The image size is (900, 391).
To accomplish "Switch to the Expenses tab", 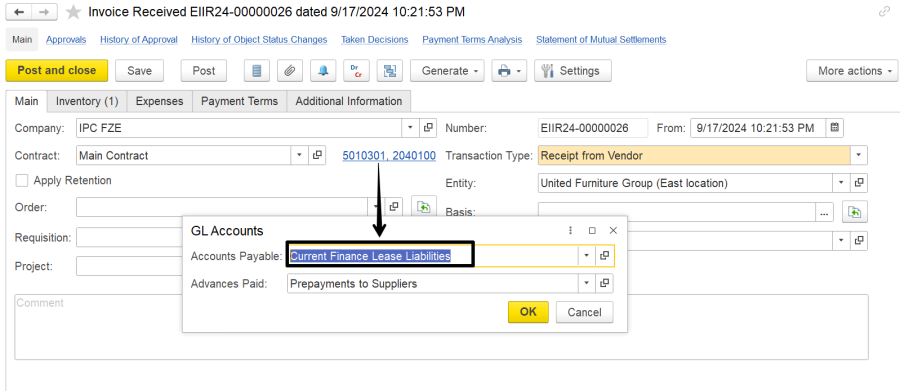I will [160, 102].
